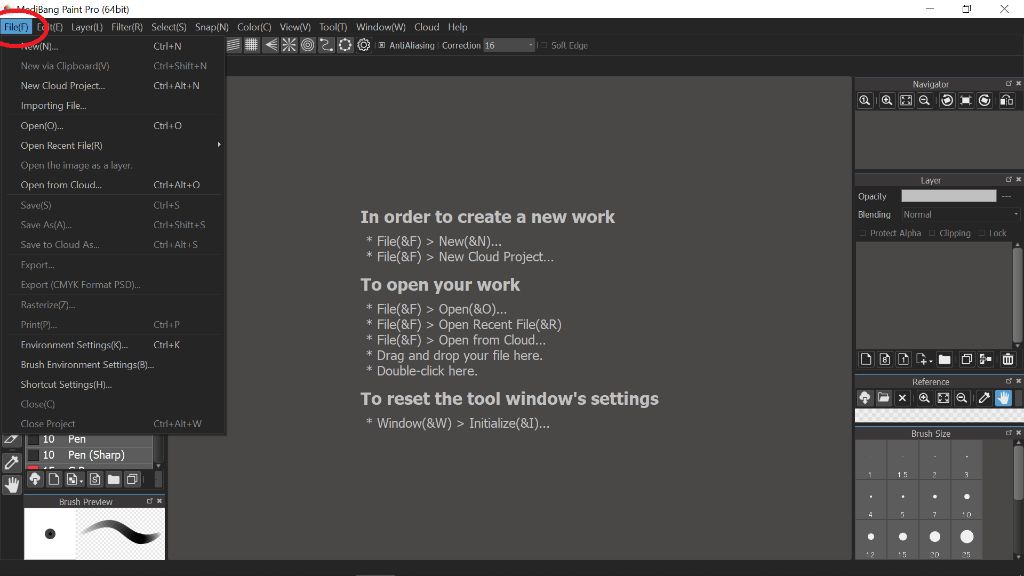Image resolution: width=1024 pixels, height=576 pixels.
Task: Select brush size 20 preset
Action: pos(935,540)
